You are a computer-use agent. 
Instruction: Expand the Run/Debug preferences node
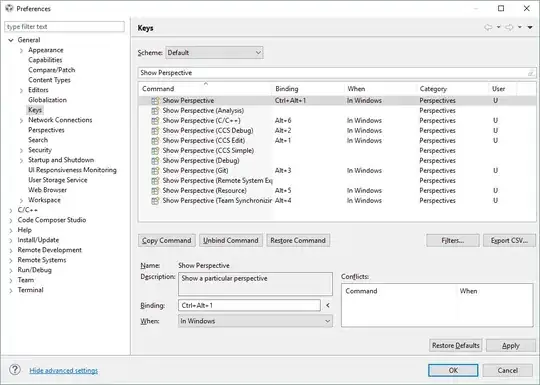pyautogui.click(x=11, y=270)
